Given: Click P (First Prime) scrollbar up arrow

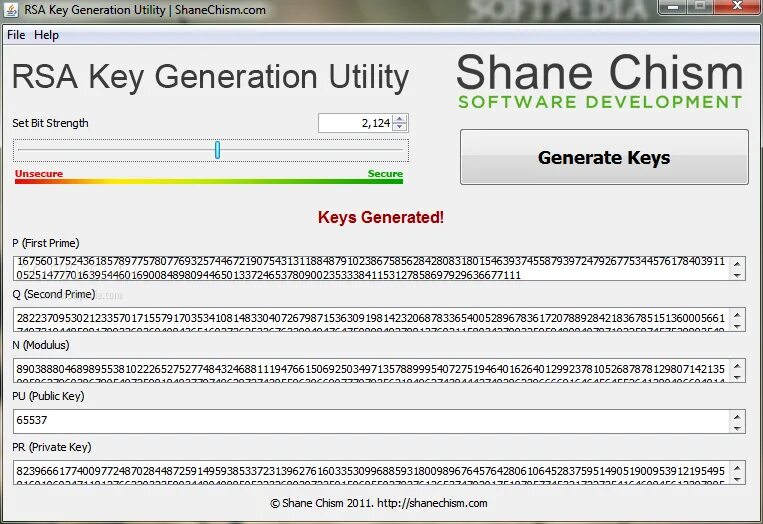Looking at the screenshot, I should click(737, 263).
